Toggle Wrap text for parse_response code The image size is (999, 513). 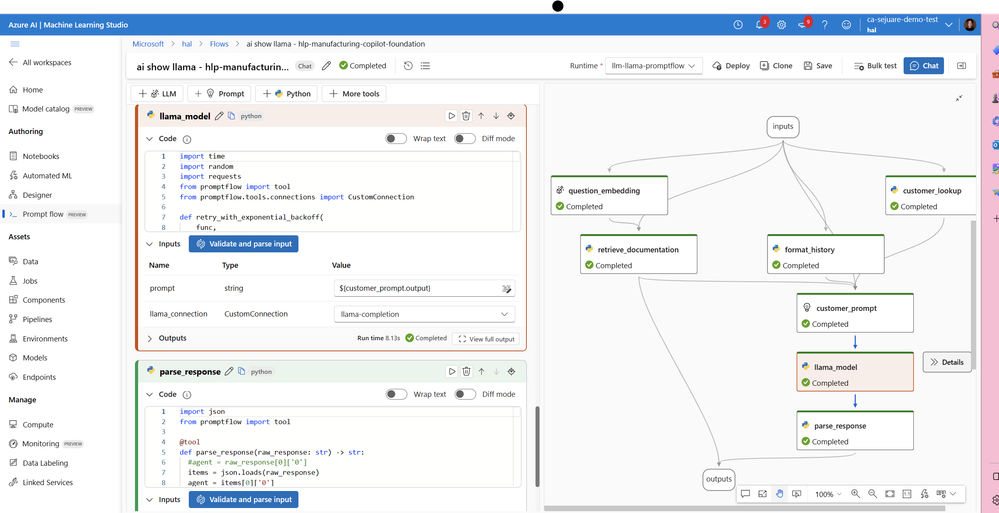tap(396, 394)
